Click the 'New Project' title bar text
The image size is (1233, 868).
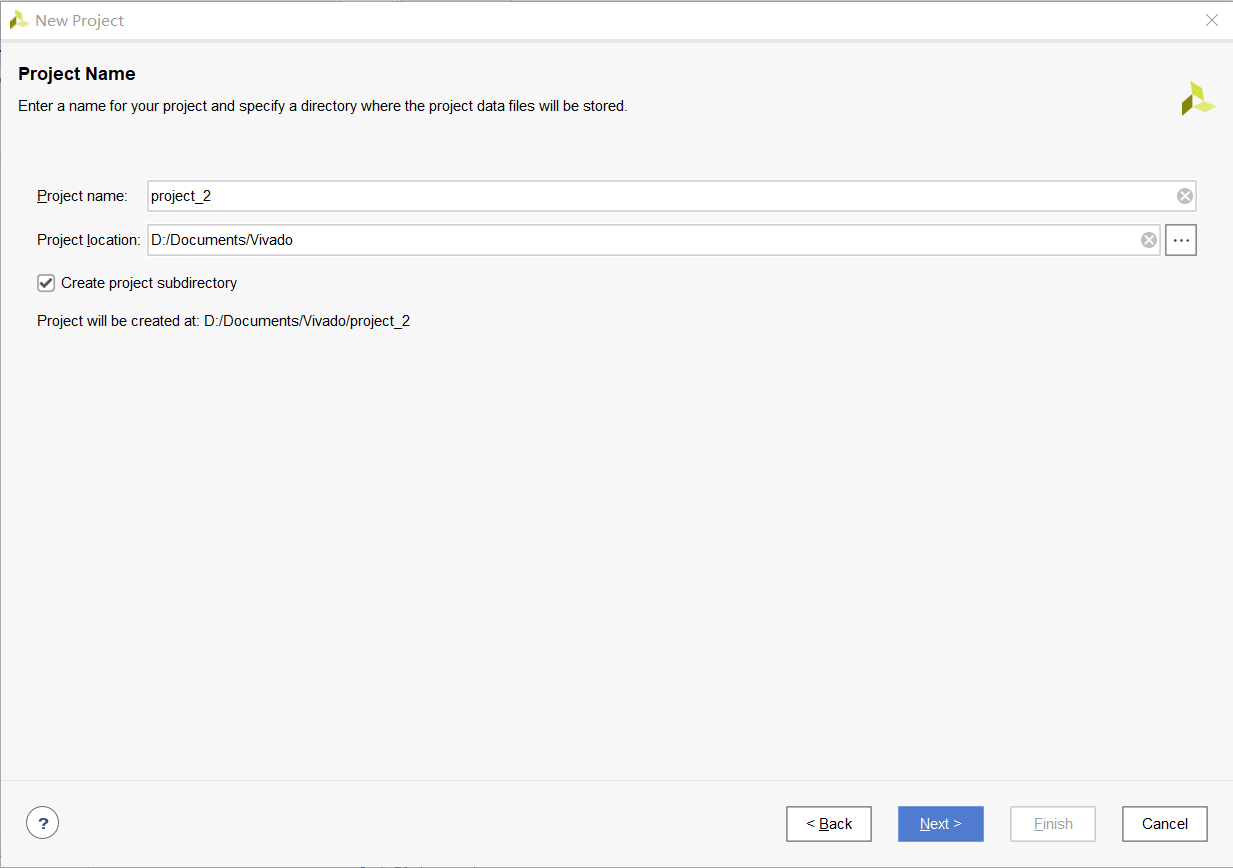pyautogui.click(x=79, y=20)
